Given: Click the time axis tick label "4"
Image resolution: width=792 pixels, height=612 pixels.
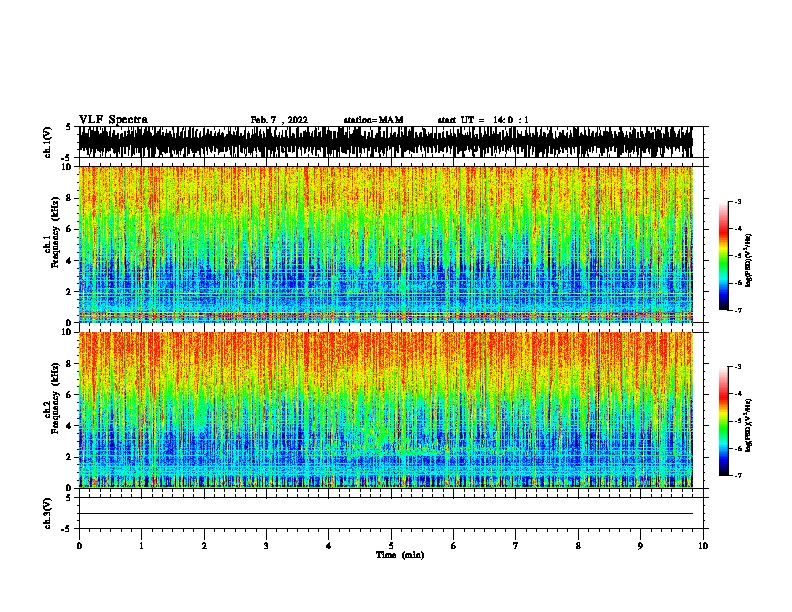Looking at the screenshot, I should (329, 545).
